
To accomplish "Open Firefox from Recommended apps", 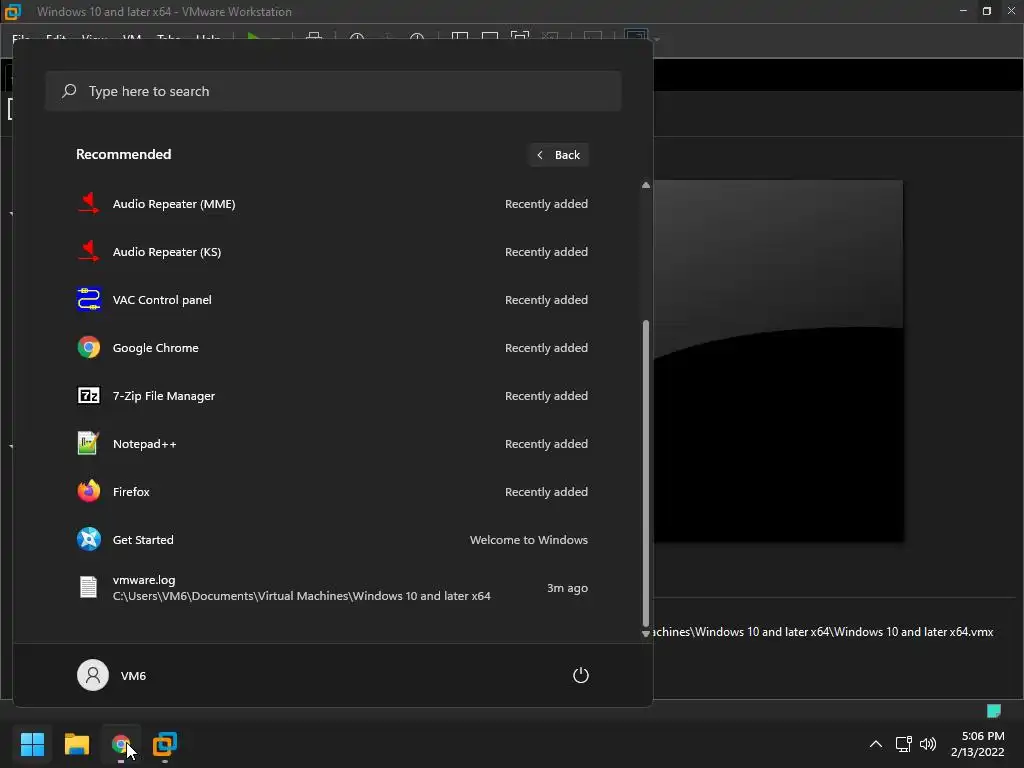I will tap(332, 492).
